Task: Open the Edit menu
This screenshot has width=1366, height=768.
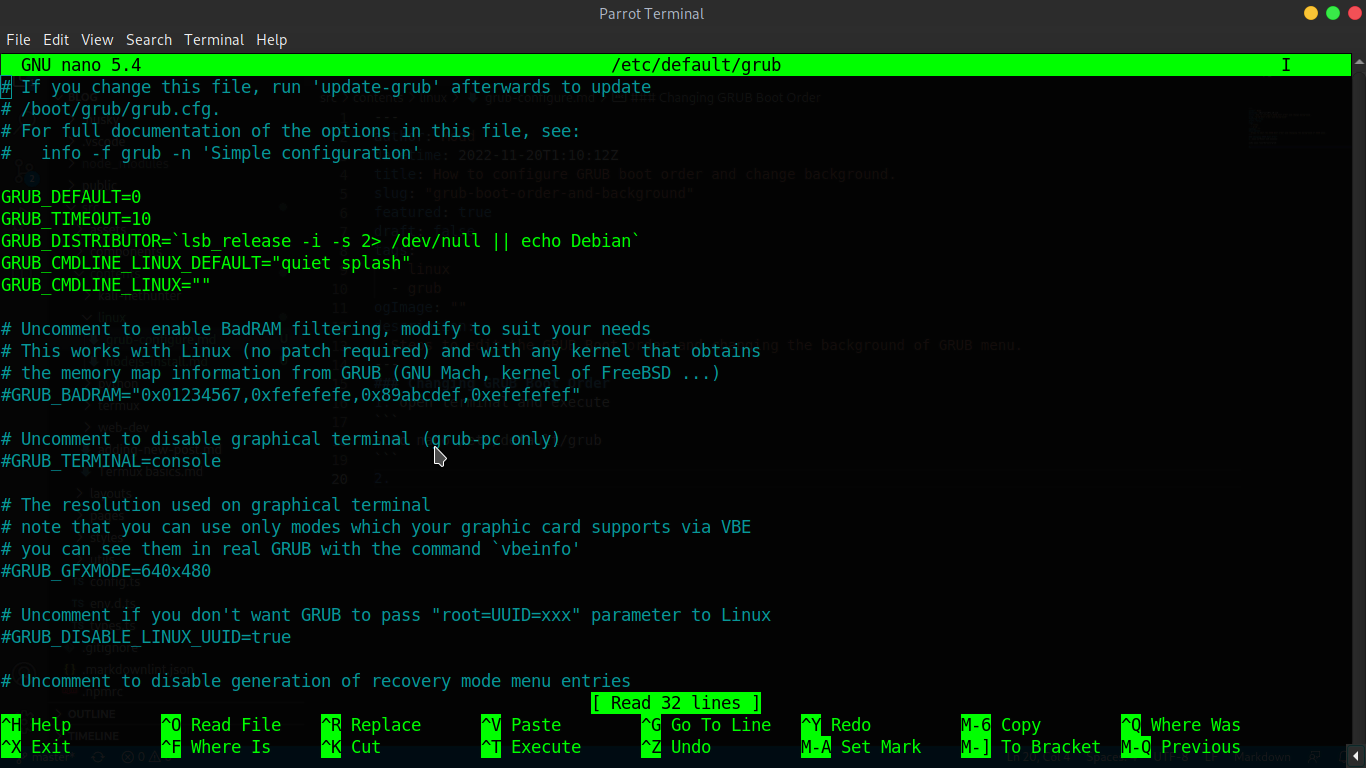Action: [56, 40]
